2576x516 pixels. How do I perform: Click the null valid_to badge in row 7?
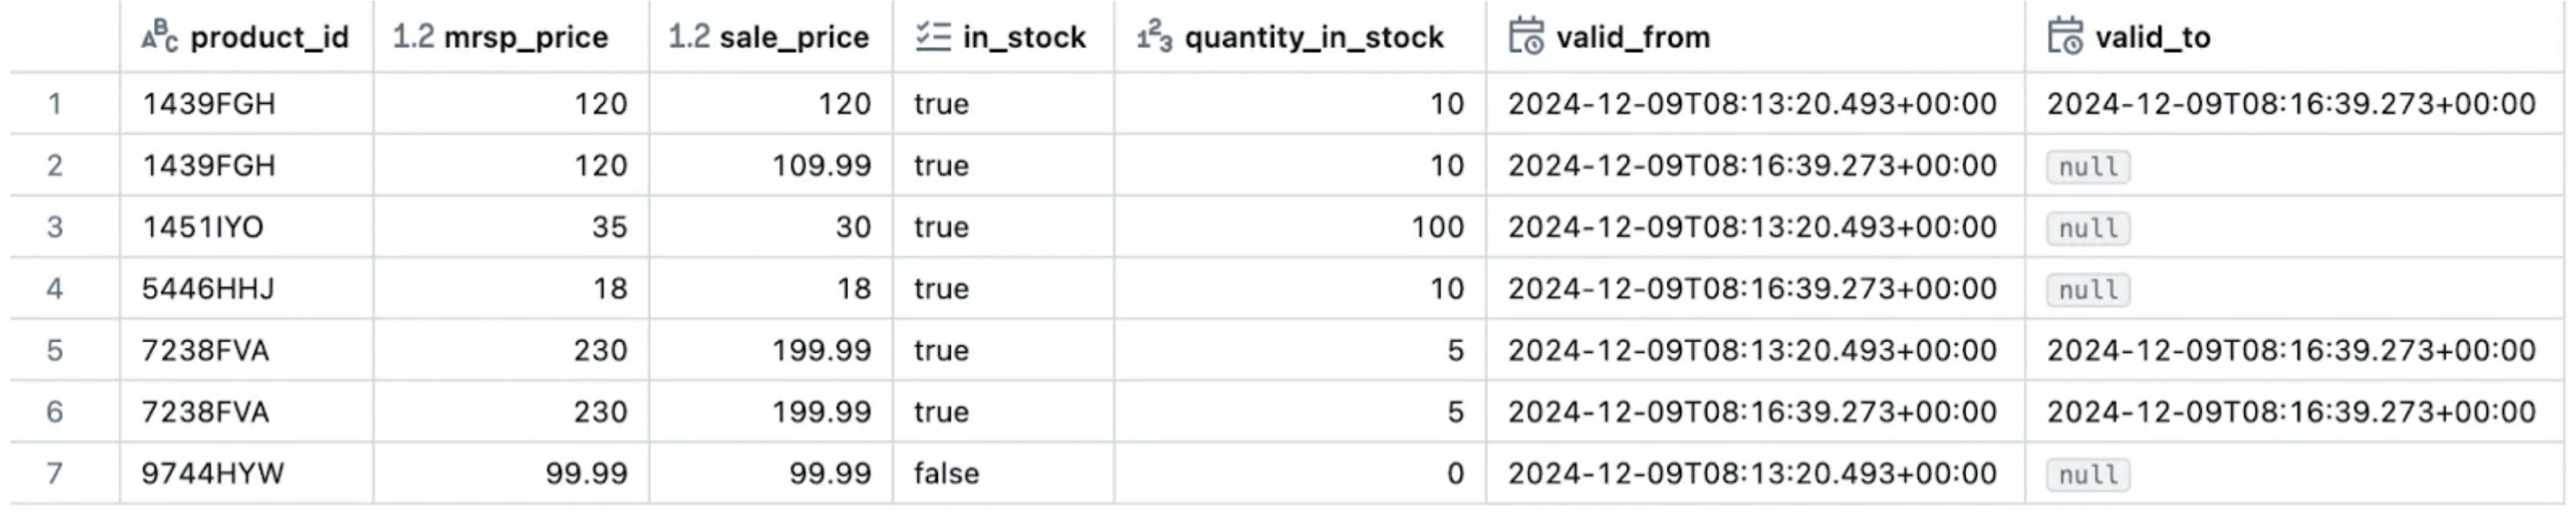[2087, 474]
